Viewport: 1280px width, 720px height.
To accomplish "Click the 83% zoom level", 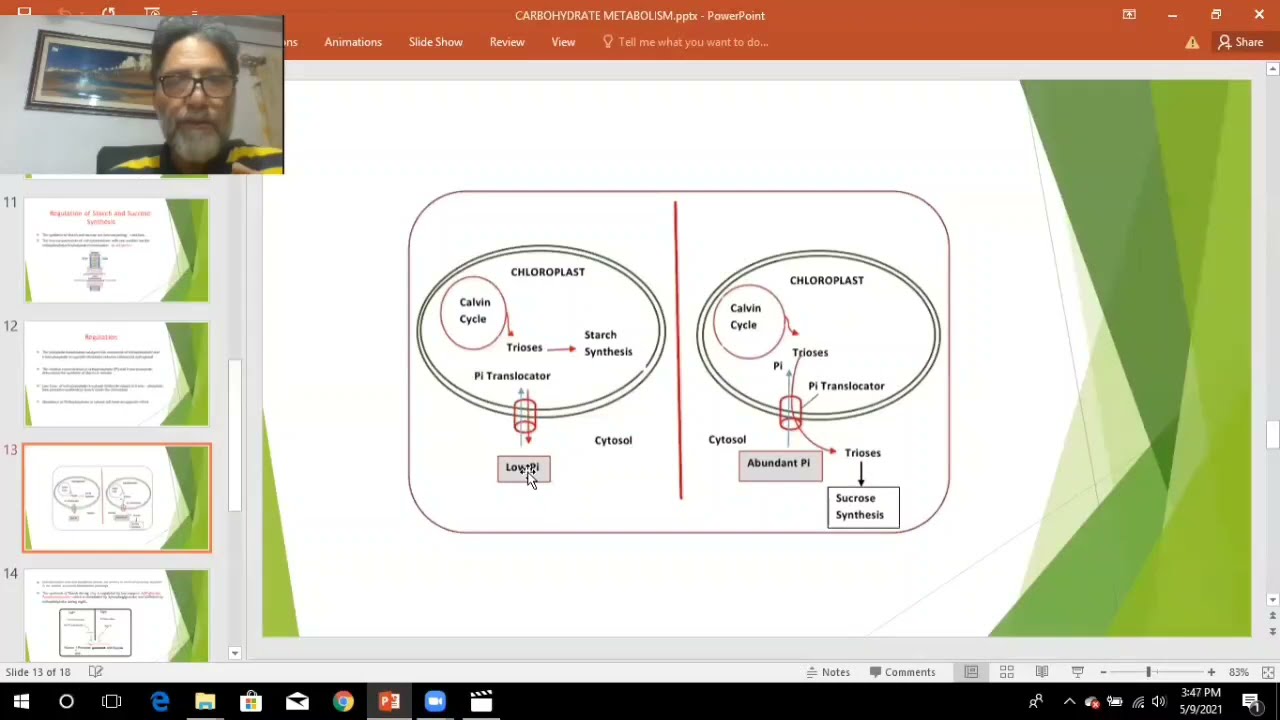I will (x=1238, y=672).
